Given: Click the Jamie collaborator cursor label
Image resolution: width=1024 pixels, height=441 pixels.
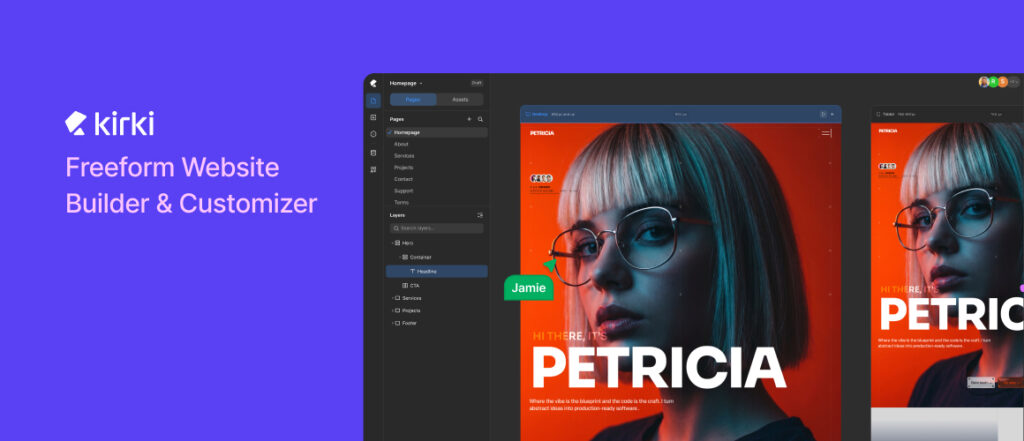Looking at the screenshot, I should tap(529, 288).
